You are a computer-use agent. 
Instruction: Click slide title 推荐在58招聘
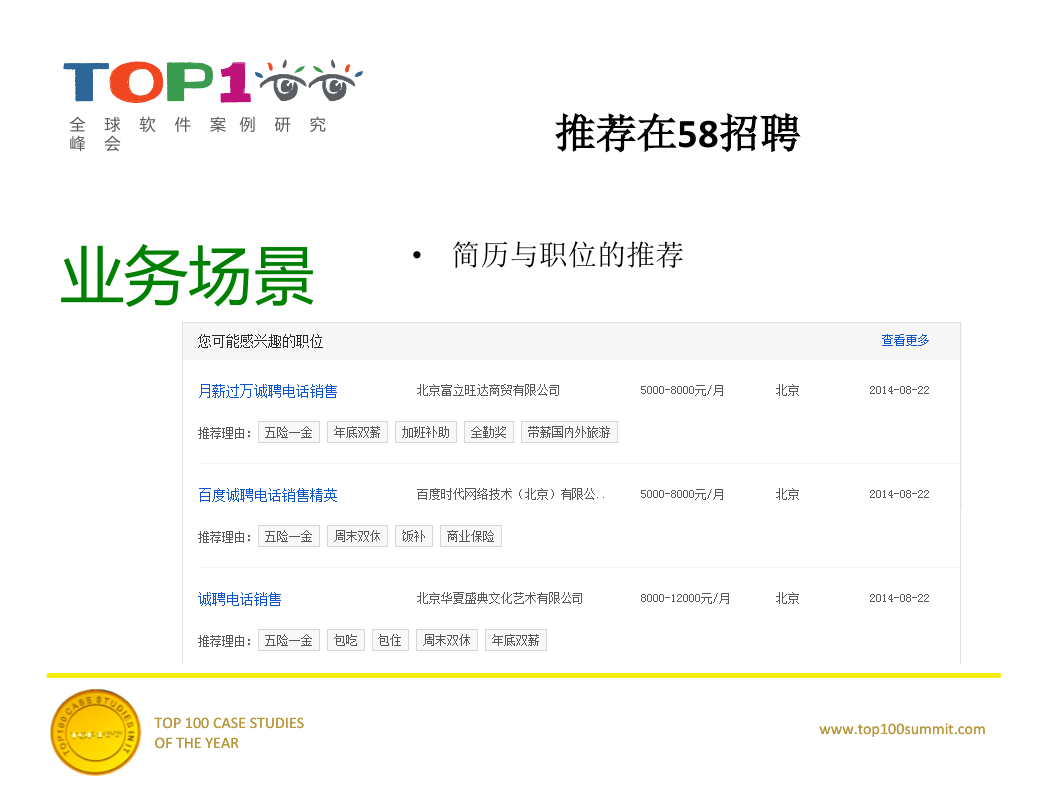tap(678, 133)
